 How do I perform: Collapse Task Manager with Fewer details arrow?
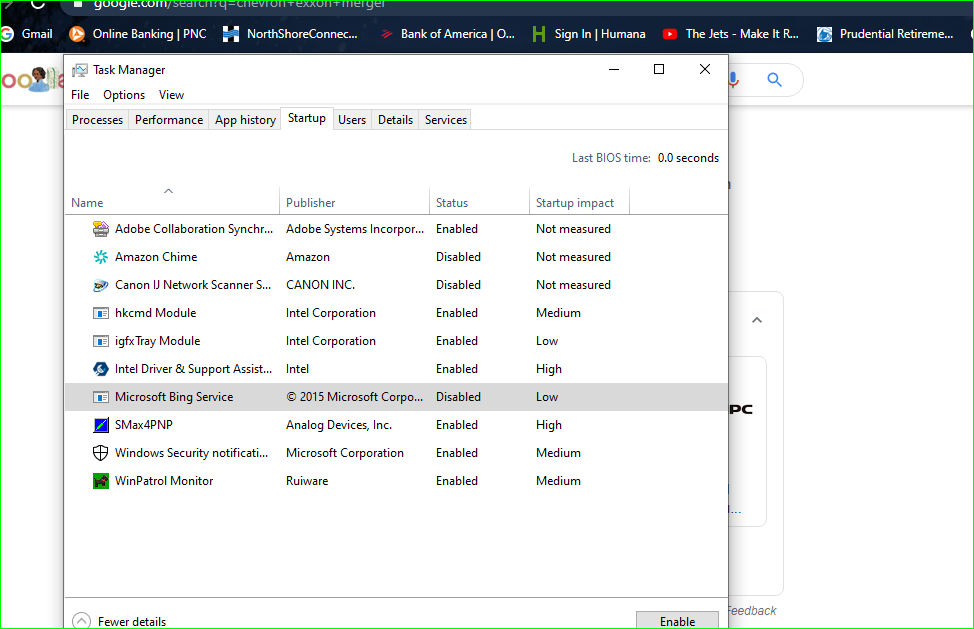(x=81, y=621)
